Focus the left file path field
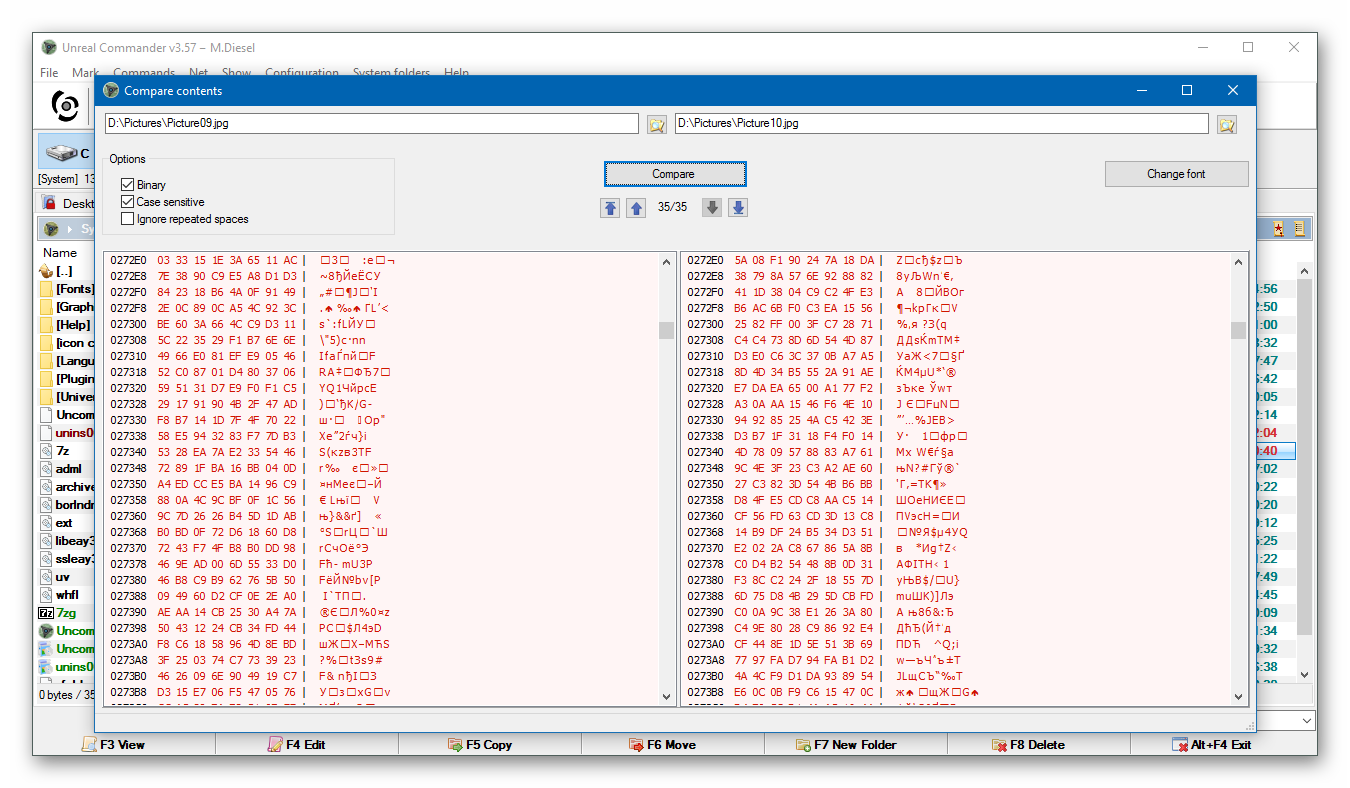Viewport: 1350px width, 788px height. (371, 123)
